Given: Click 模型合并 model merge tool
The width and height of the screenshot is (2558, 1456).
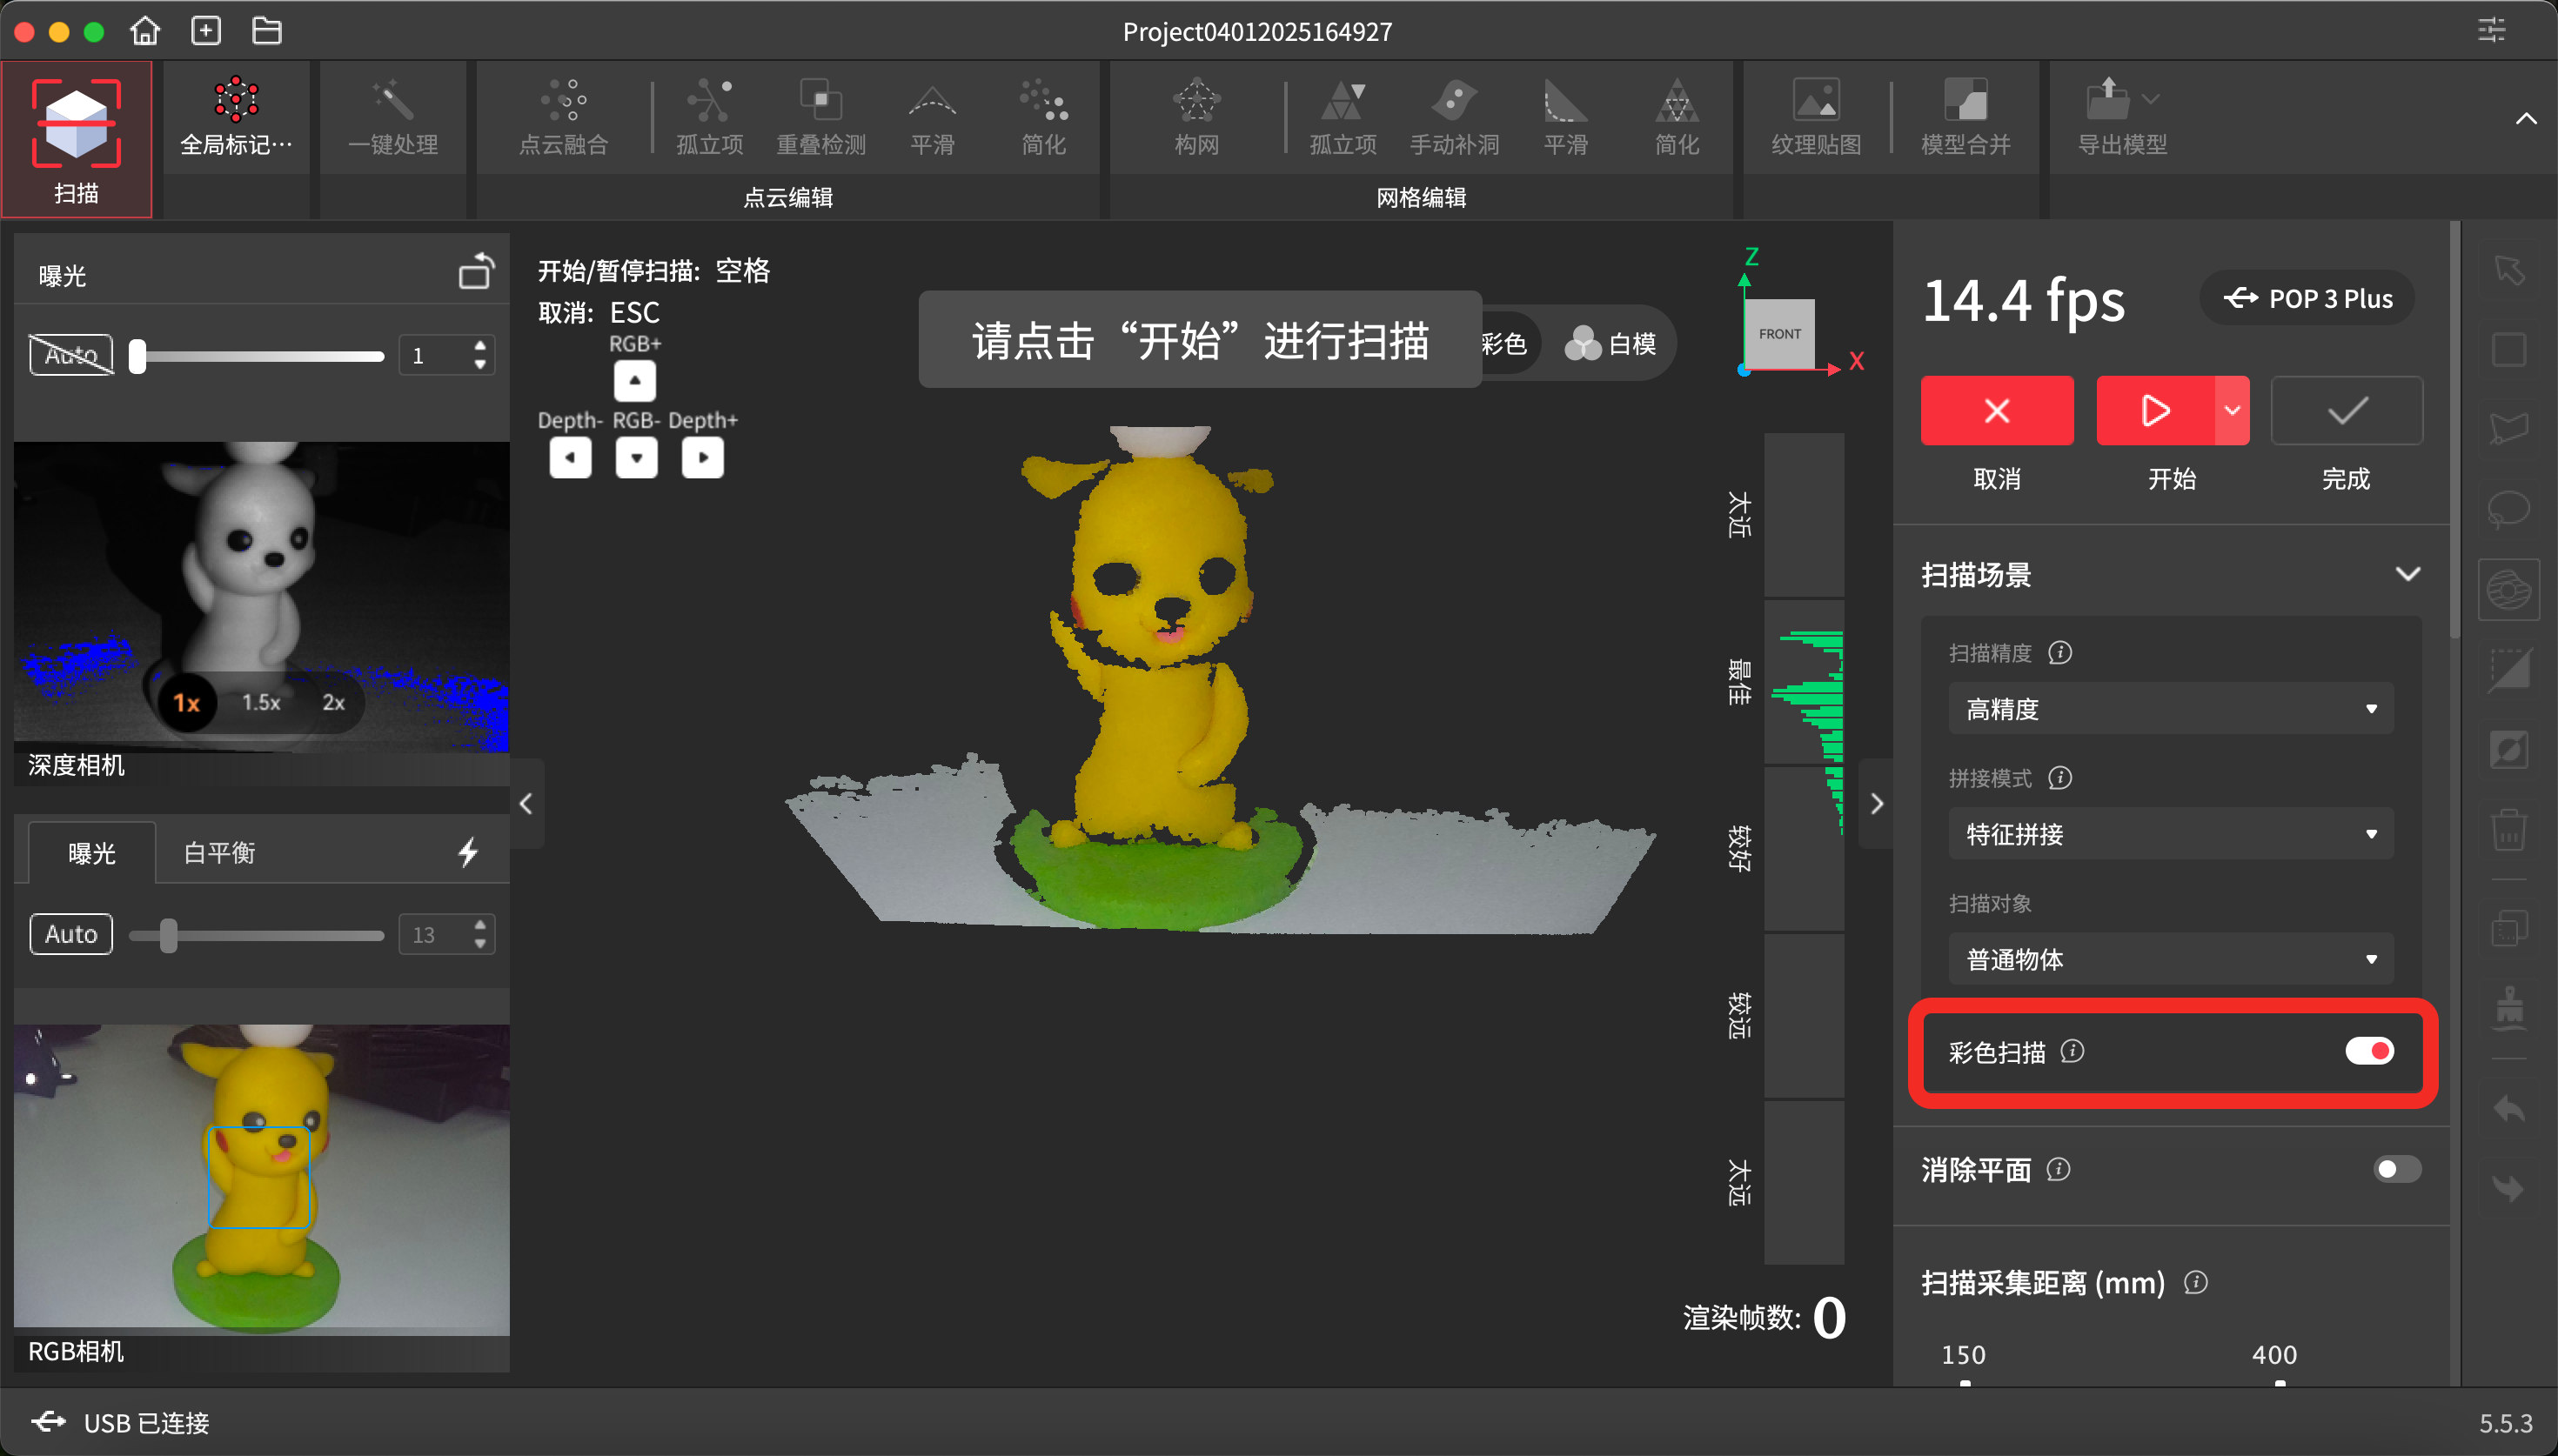Looking at the screenshot, I should pos(1965,118).
